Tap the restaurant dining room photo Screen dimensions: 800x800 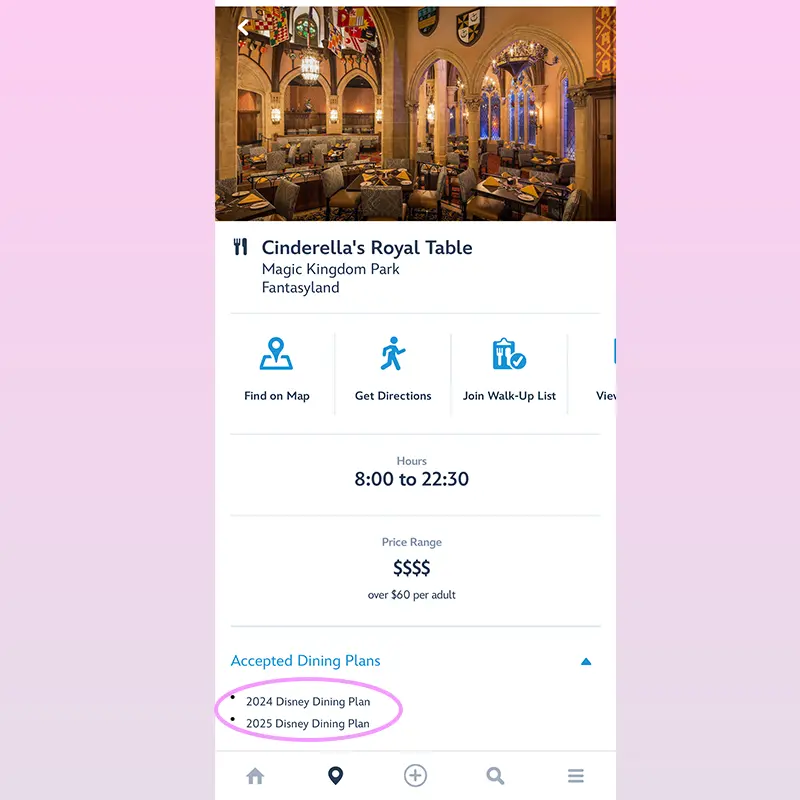(415, 113)
